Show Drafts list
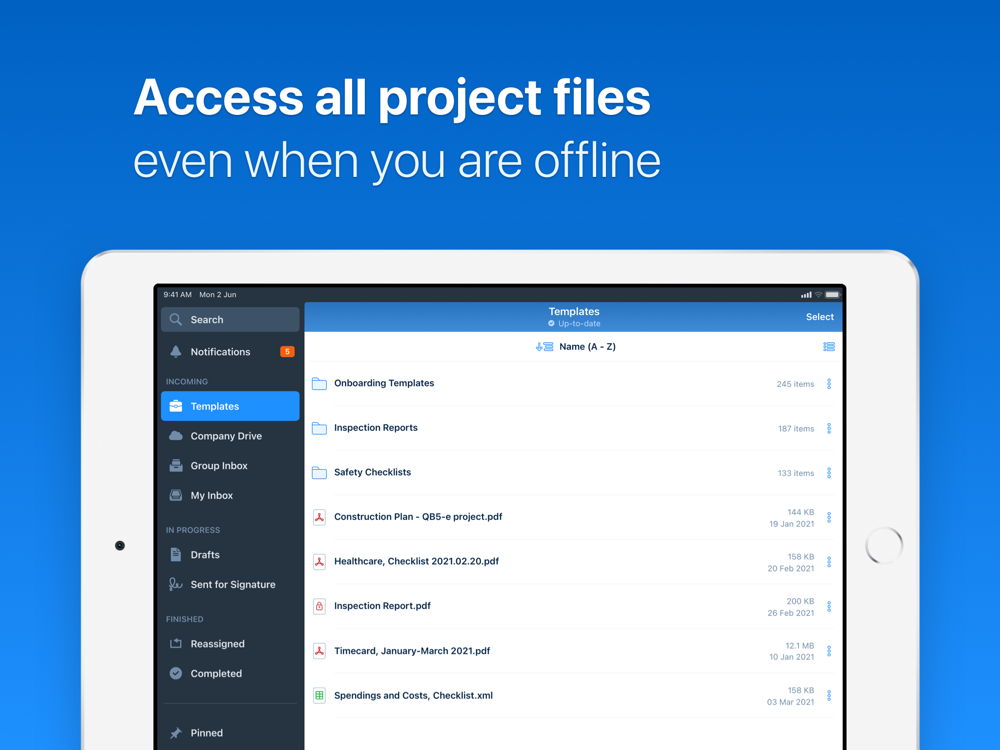Screen dimensions: 1000x750 230,554
